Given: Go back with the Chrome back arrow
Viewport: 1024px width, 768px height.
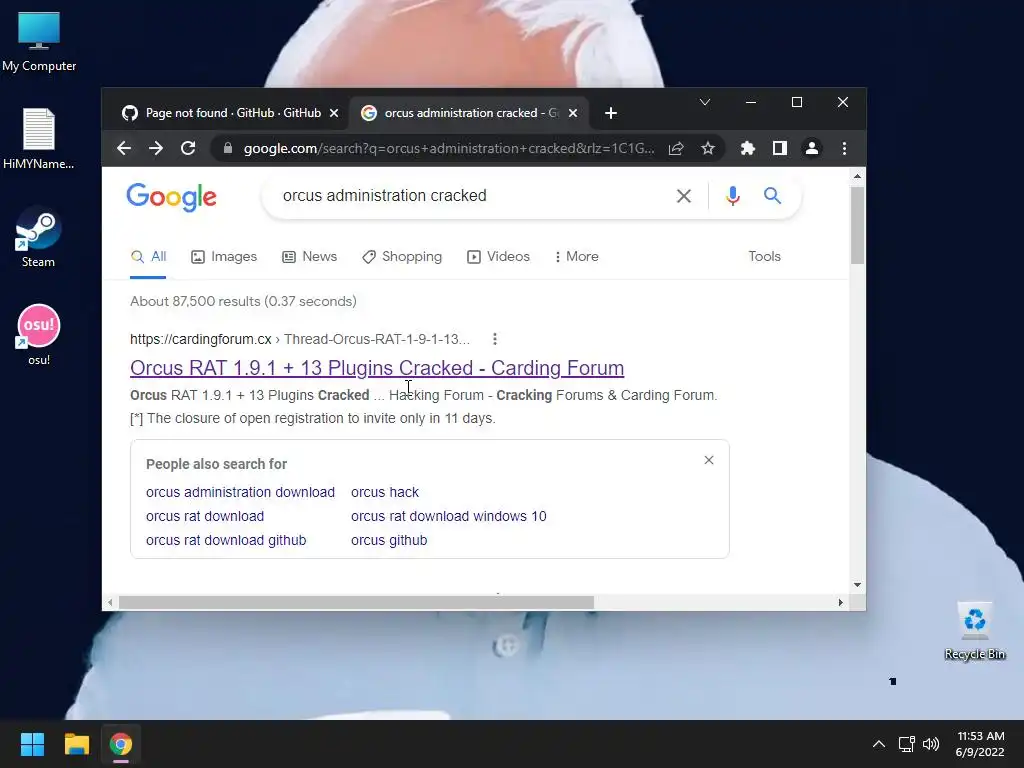Looking at the screenshot, I should tap(124, 148).
